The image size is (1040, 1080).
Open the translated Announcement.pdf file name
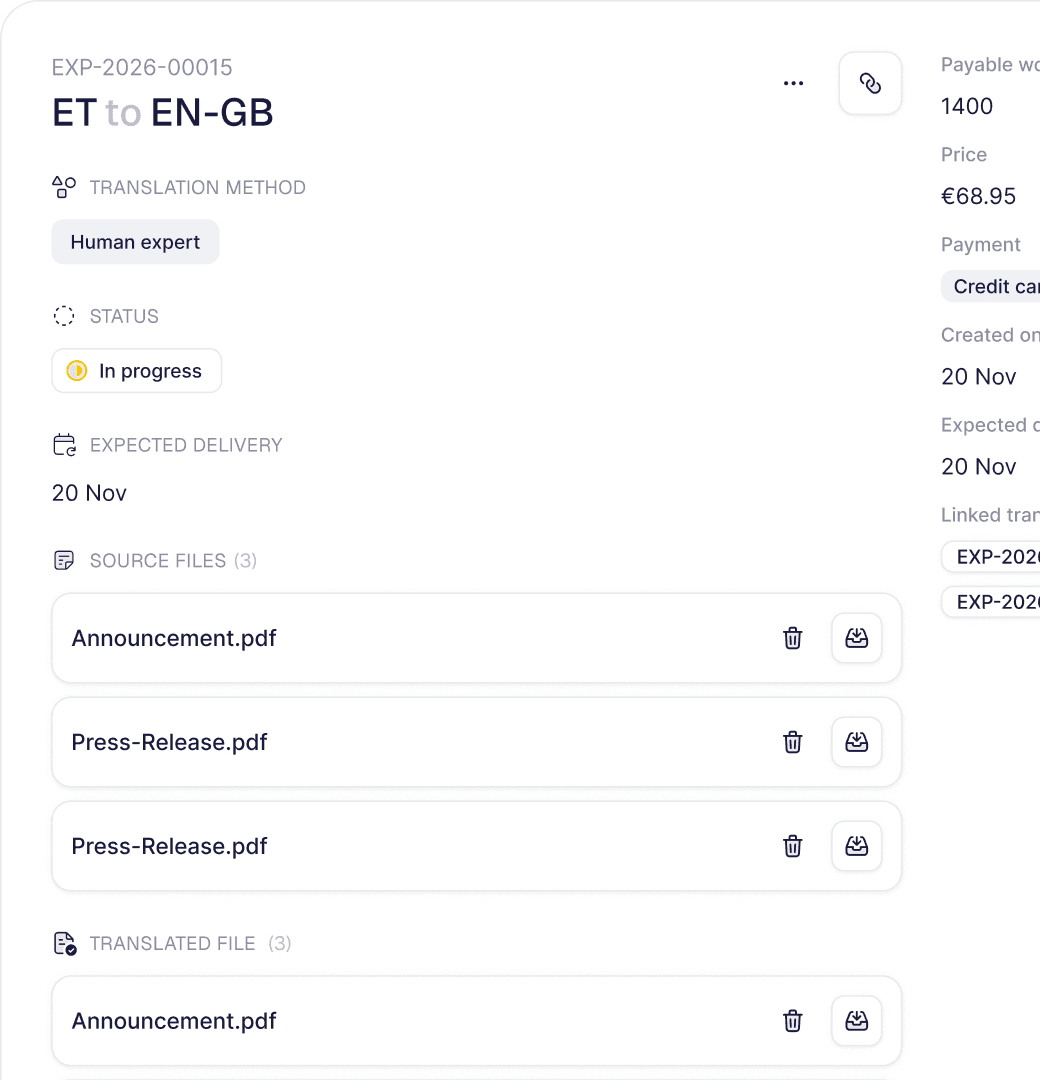coord(174,1021)
